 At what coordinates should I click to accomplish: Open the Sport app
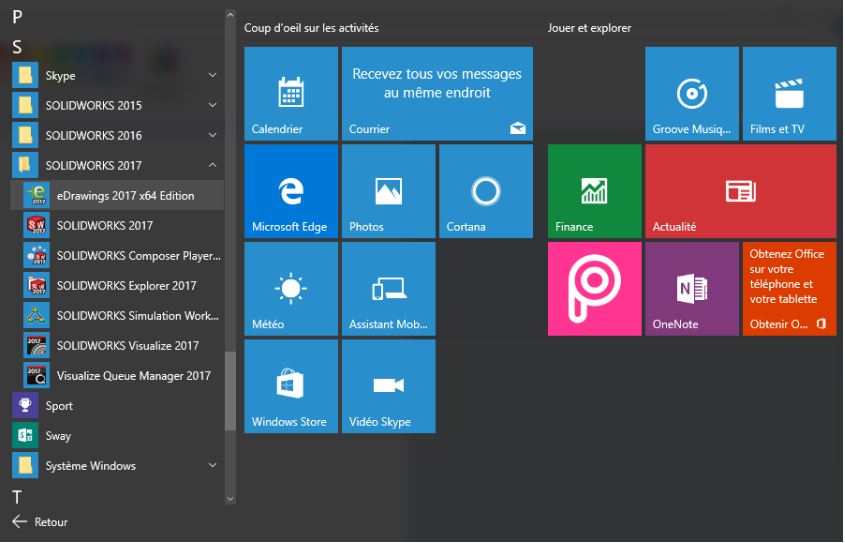point(117,406)
